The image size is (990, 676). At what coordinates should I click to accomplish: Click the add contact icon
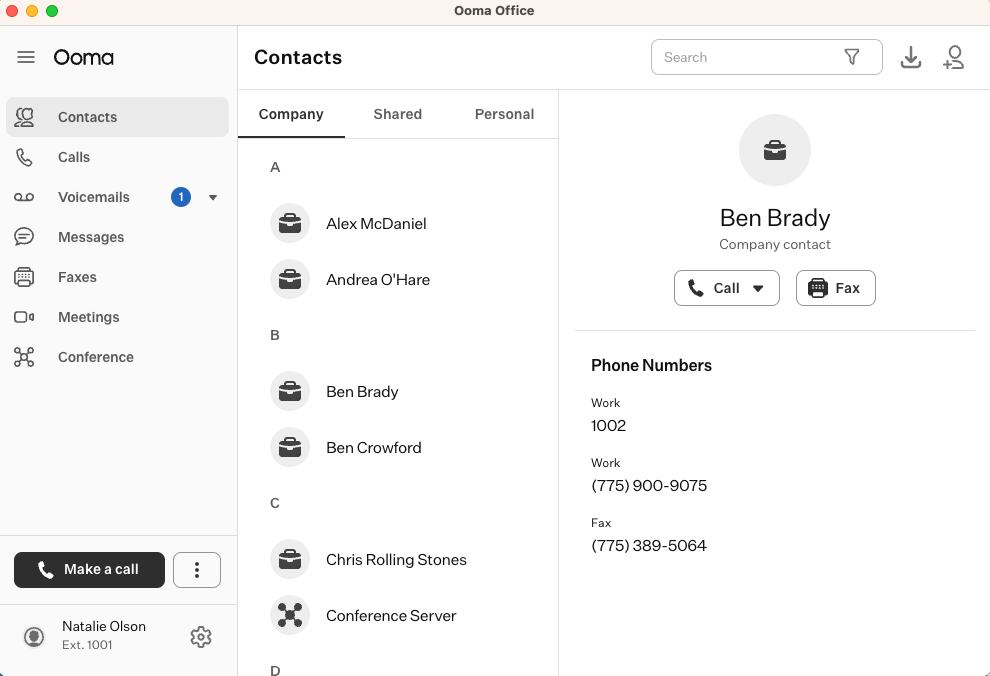953,57
